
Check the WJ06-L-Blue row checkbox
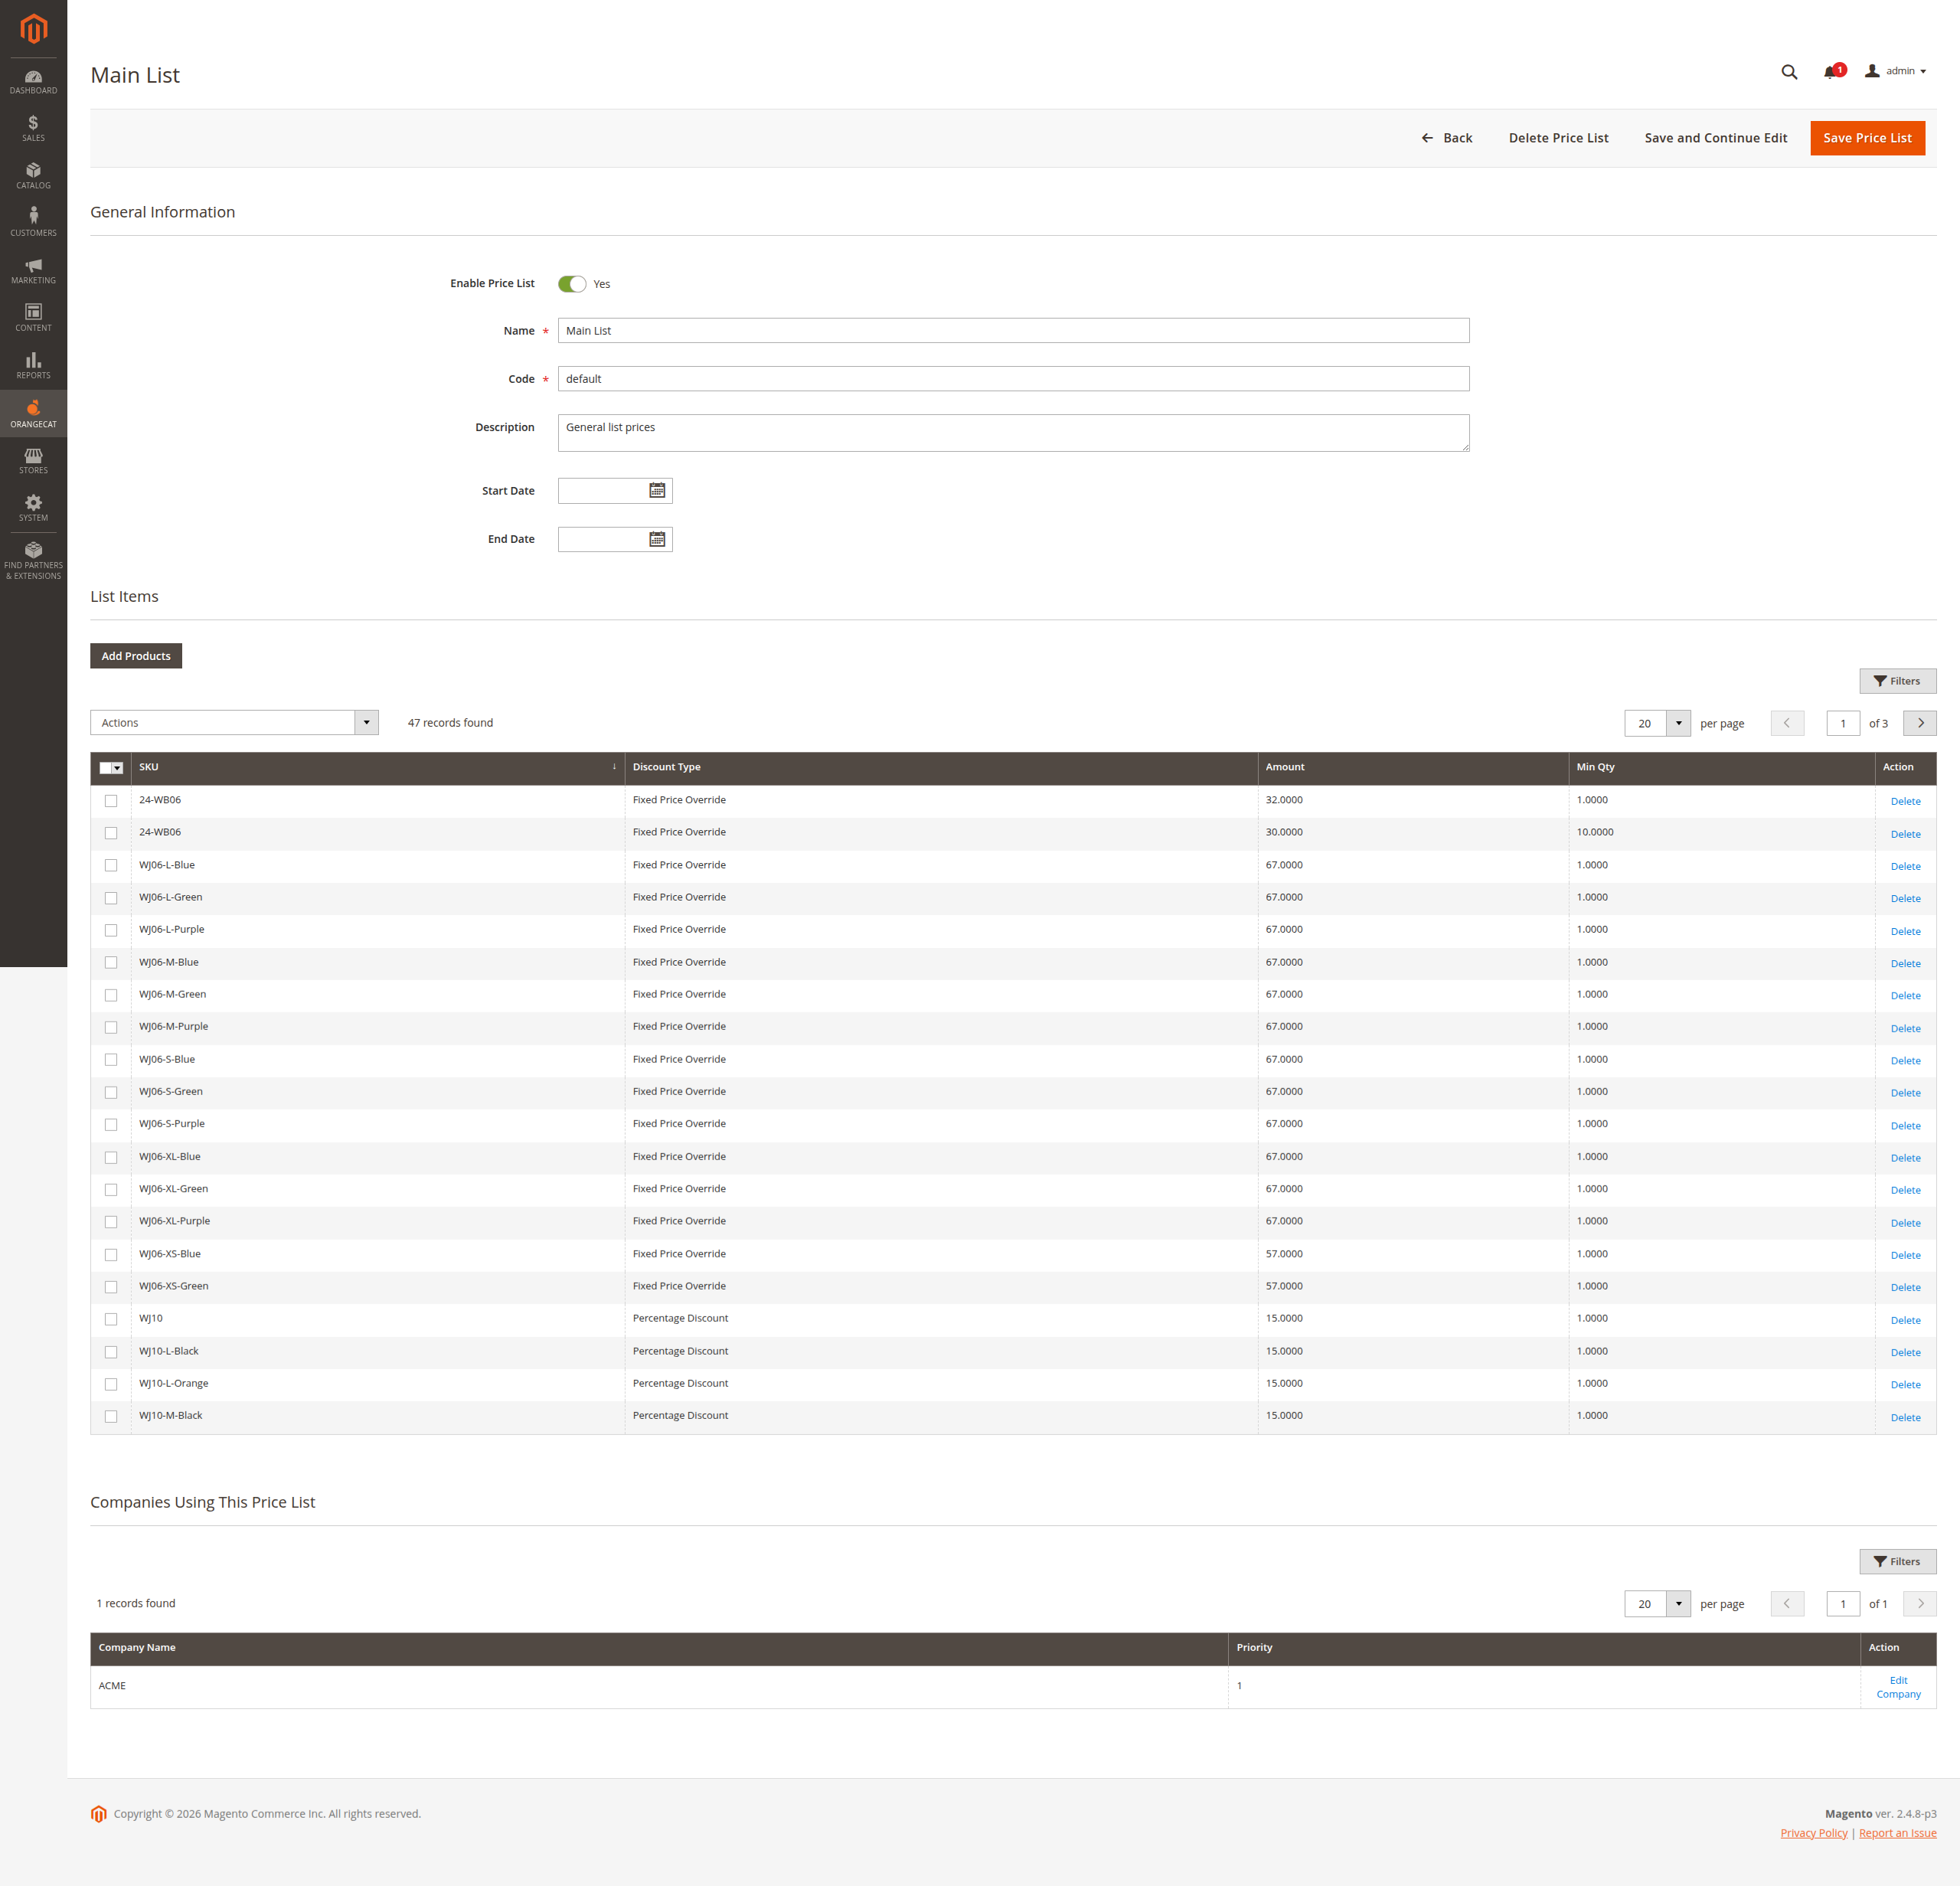(111, 866)
